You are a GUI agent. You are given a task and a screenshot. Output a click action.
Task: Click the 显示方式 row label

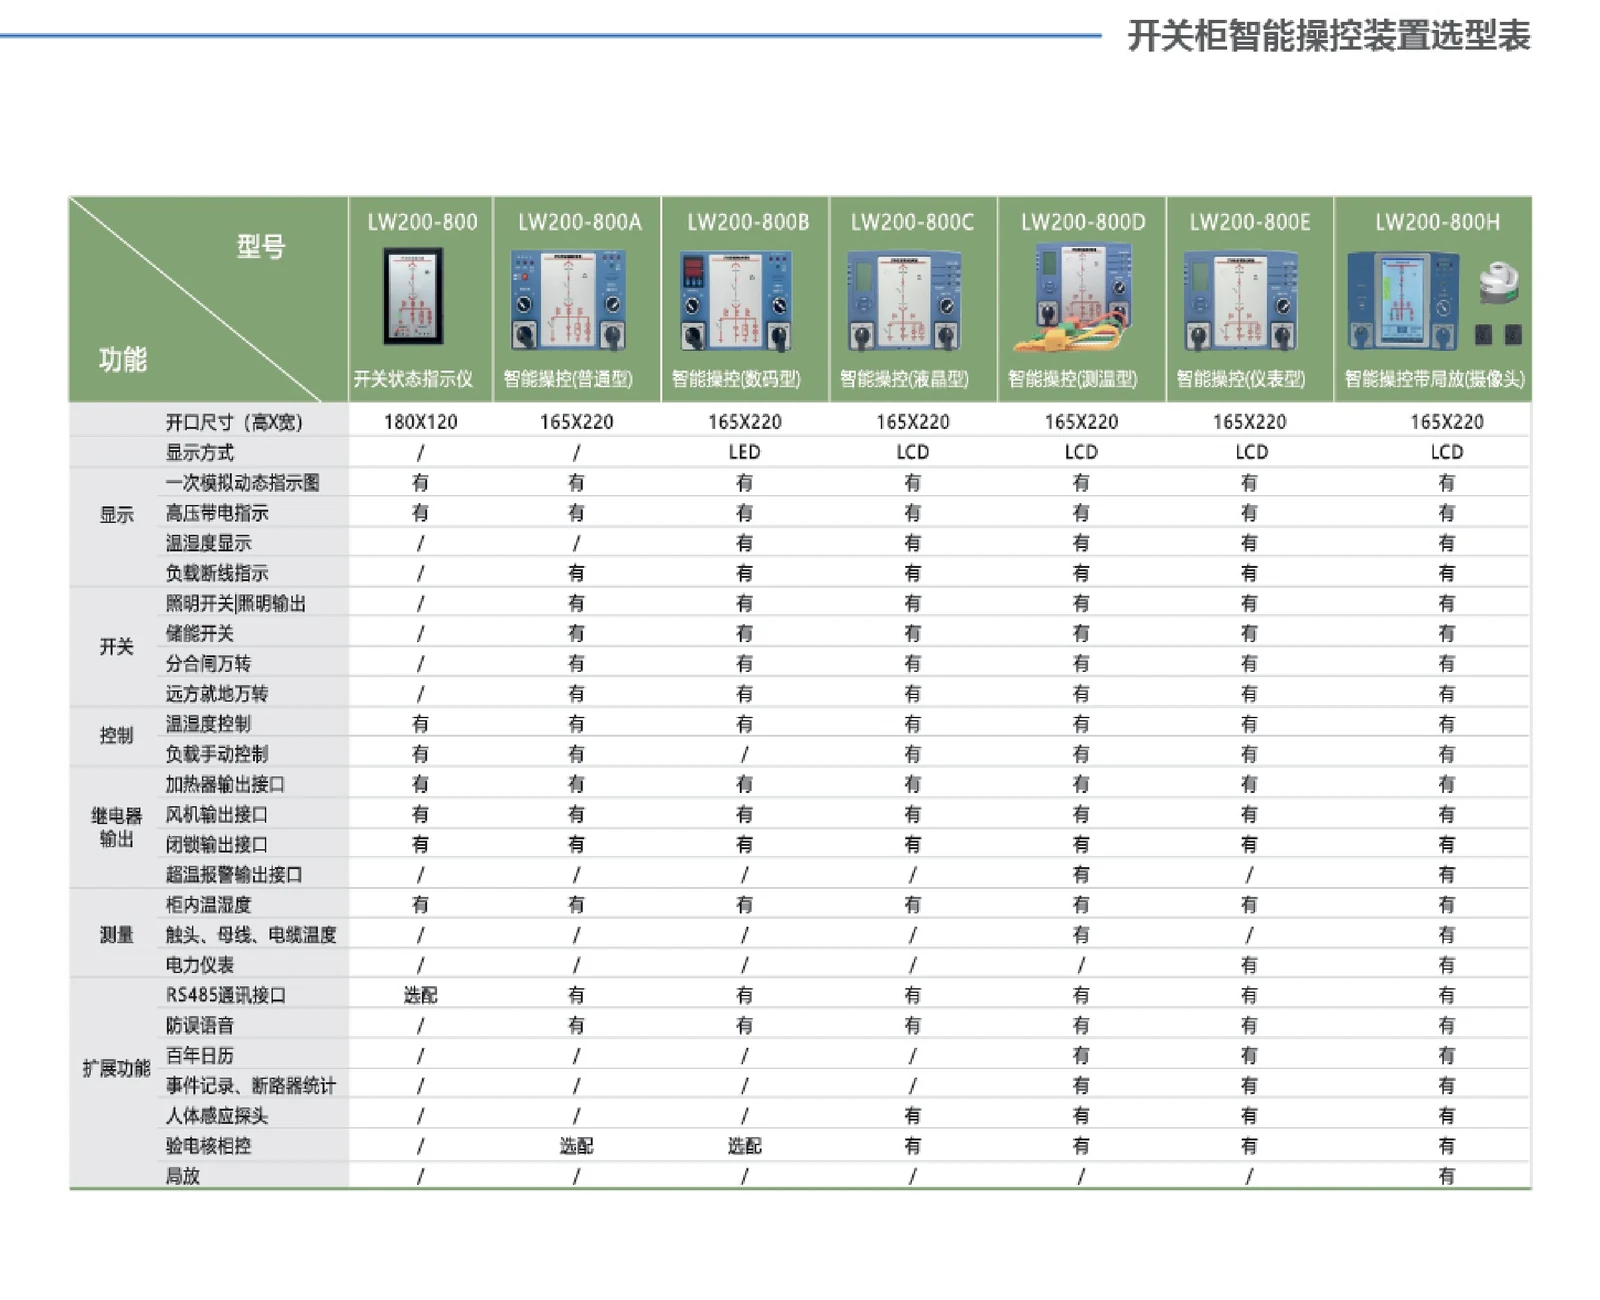200,452
